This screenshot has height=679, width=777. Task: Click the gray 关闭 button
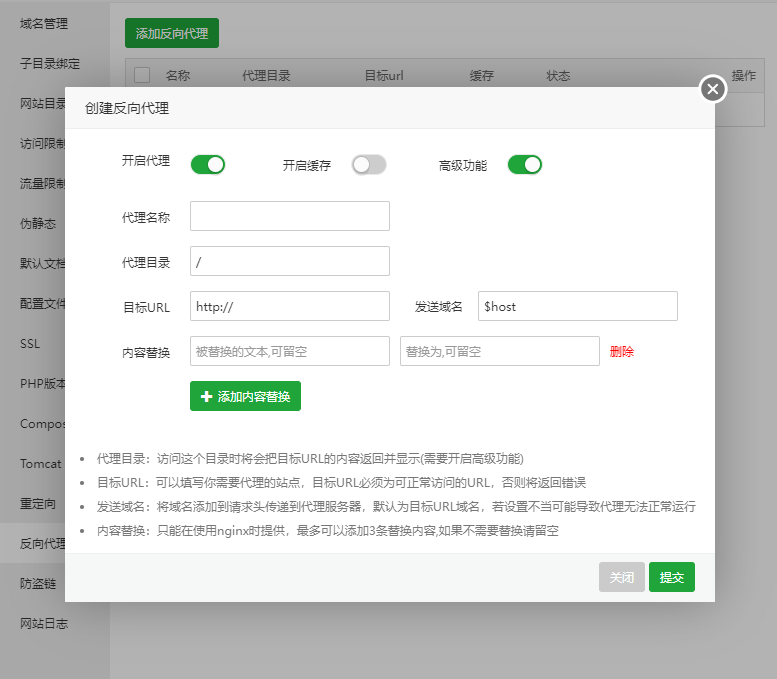tap(622, 577)
